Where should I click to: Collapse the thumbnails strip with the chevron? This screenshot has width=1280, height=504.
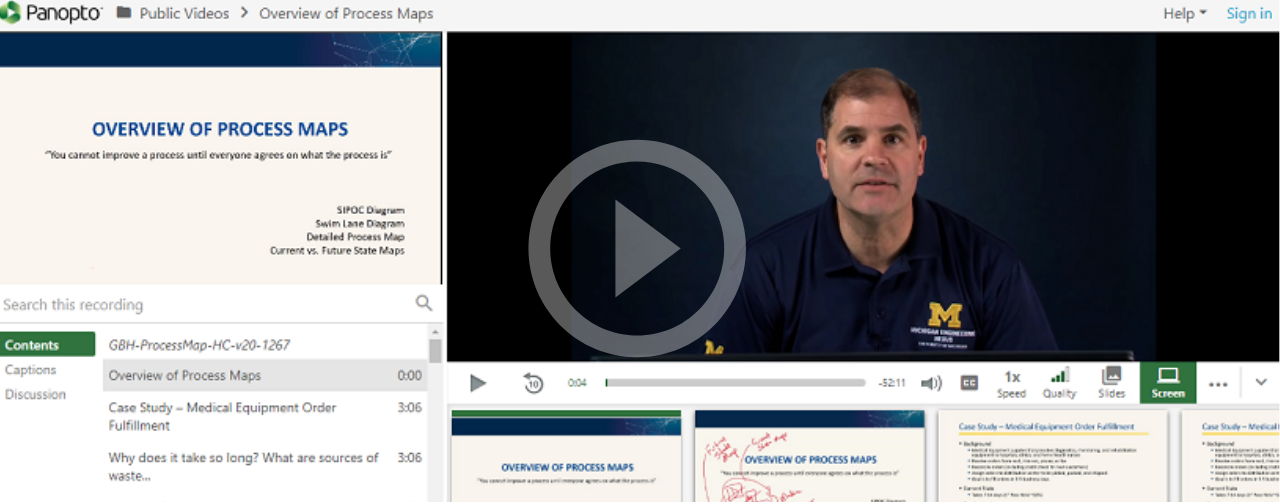click(1261, 382)
